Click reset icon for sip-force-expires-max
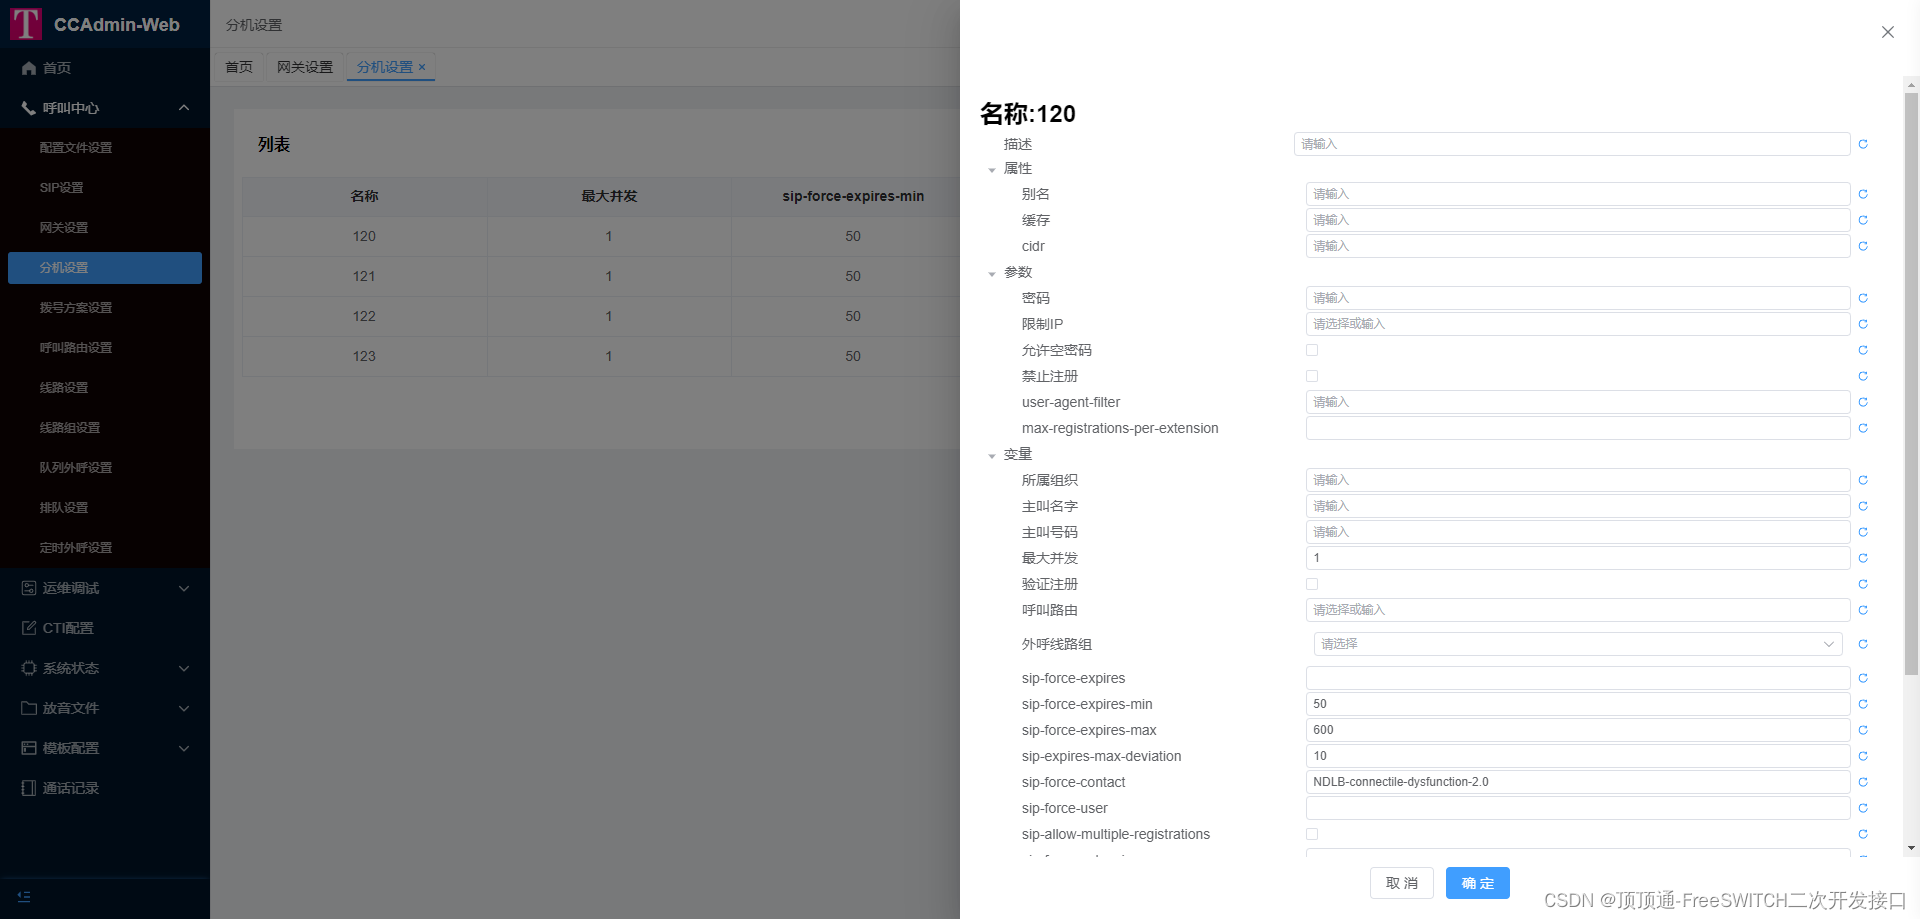Viewport: 1920px width, 919px height. [x=1863, y=730]
